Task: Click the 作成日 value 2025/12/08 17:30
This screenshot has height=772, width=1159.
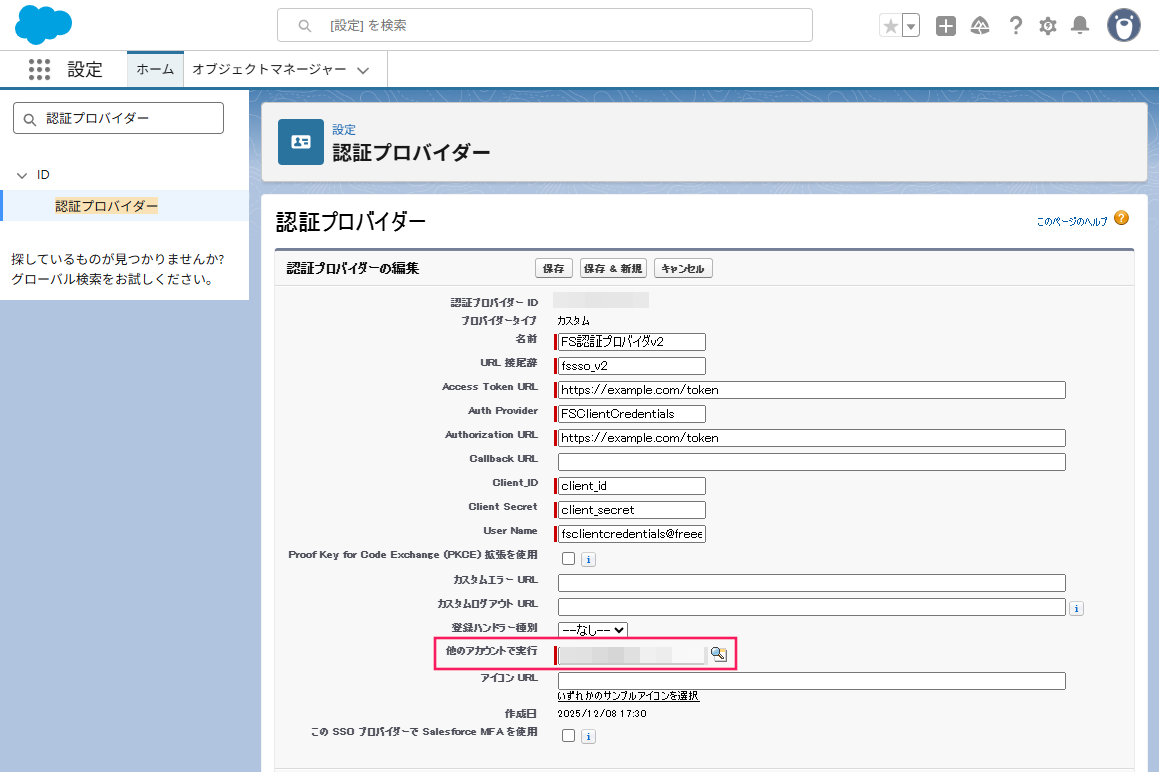Action: tap(602, 714)
